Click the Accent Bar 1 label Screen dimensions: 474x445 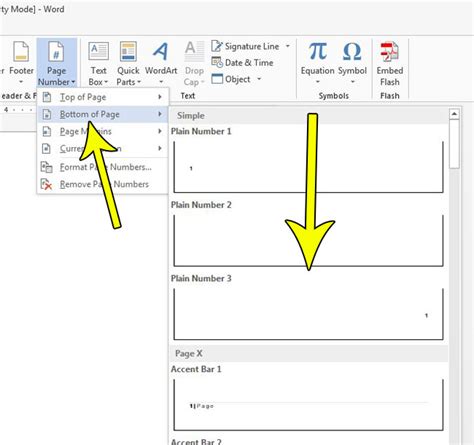click(x=196, y=369)
